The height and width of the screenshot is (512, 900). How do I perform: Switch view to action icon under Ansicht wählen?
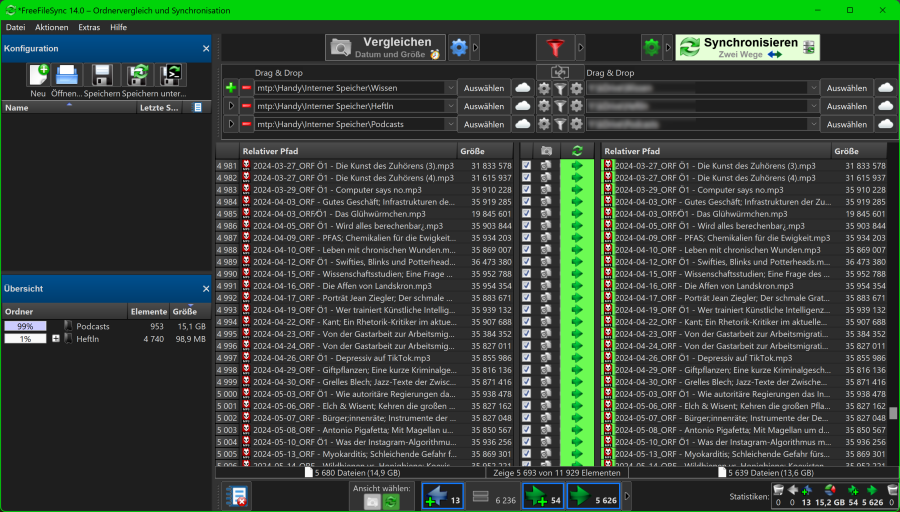391,502
